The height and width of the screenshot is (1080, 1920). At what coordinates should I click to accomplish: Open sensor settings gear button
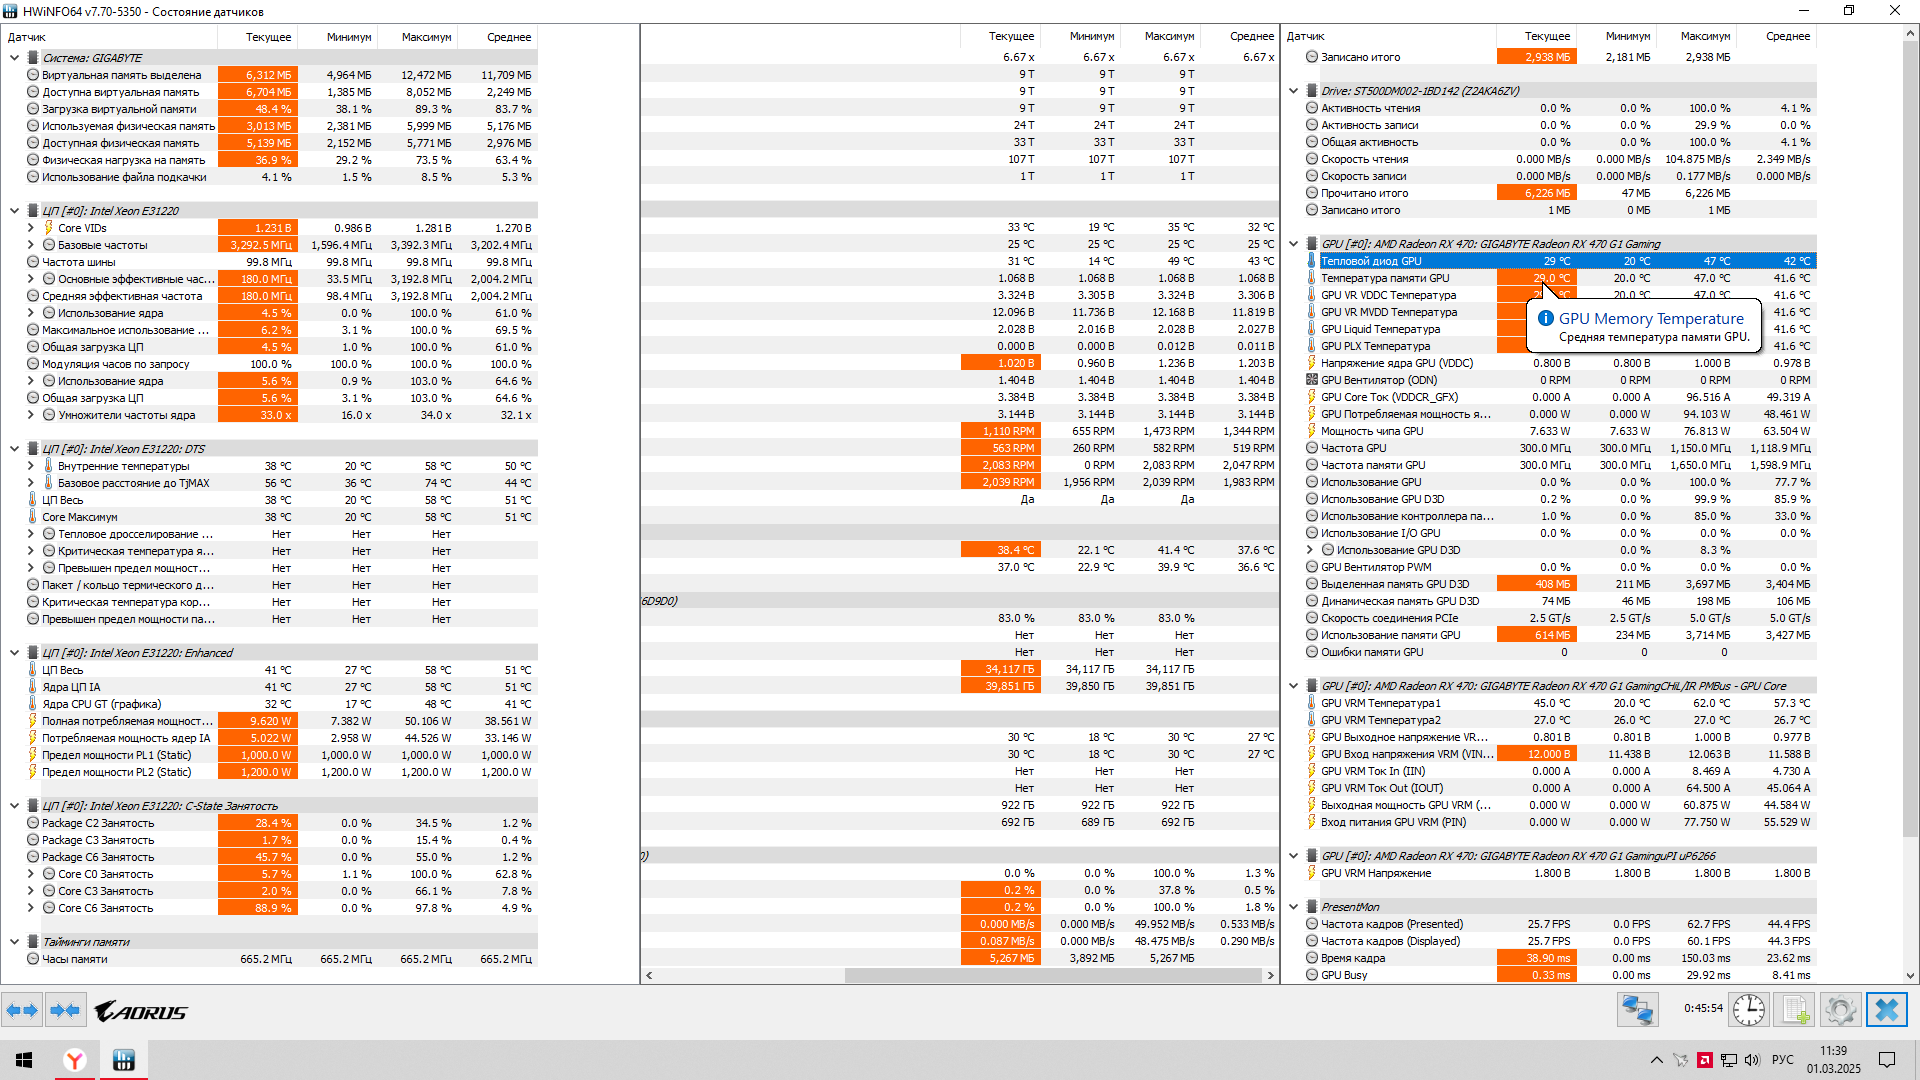tap(1840, 1010)
